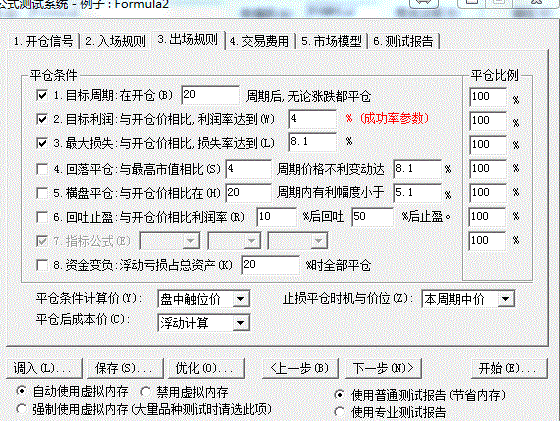Toggle the 2.目标利润 checkbox
Image resolution: width=560 pixels, height=421 pixels.
(42, 119)
